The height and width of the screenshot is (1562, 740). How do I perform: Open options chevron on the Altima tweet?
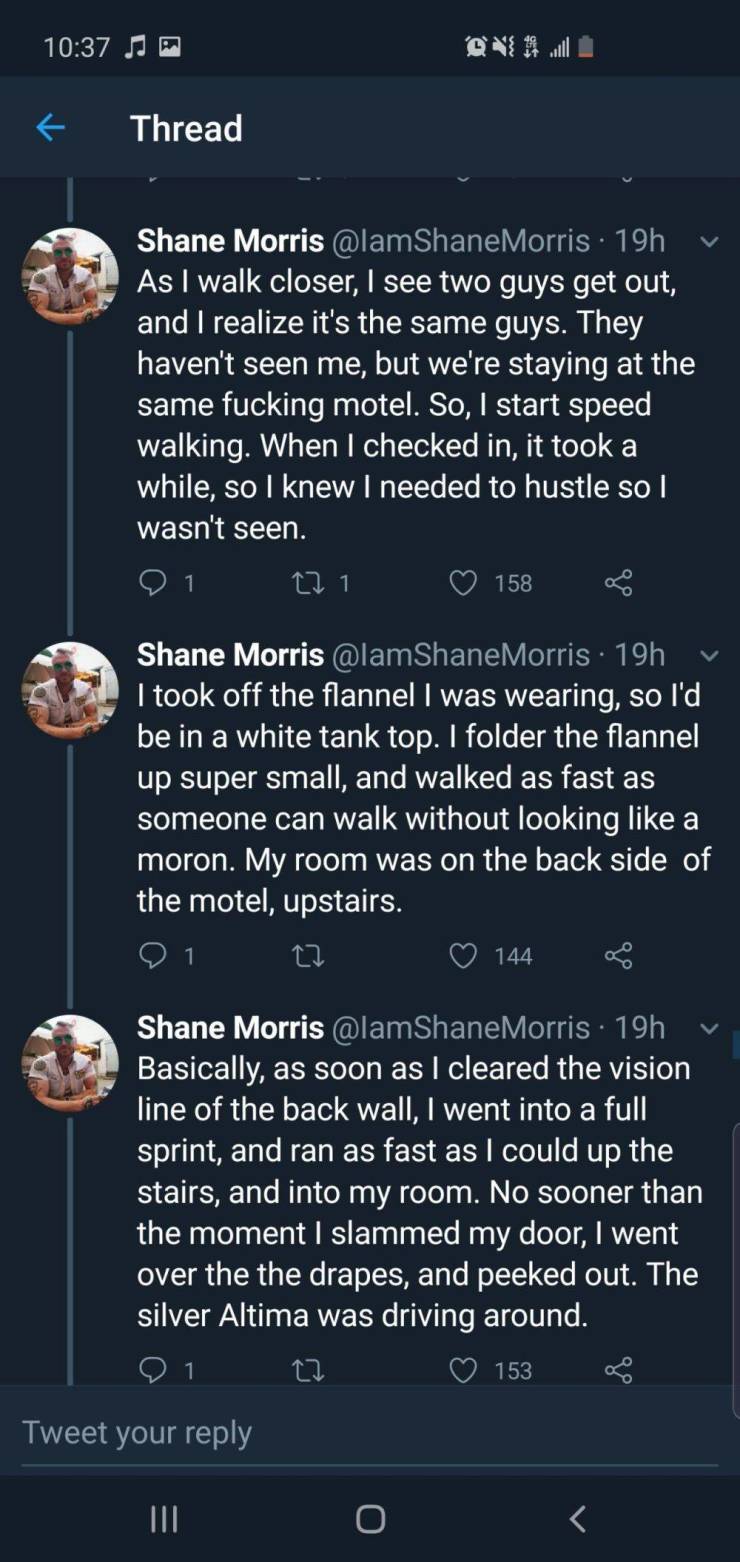coord(709,1029)
